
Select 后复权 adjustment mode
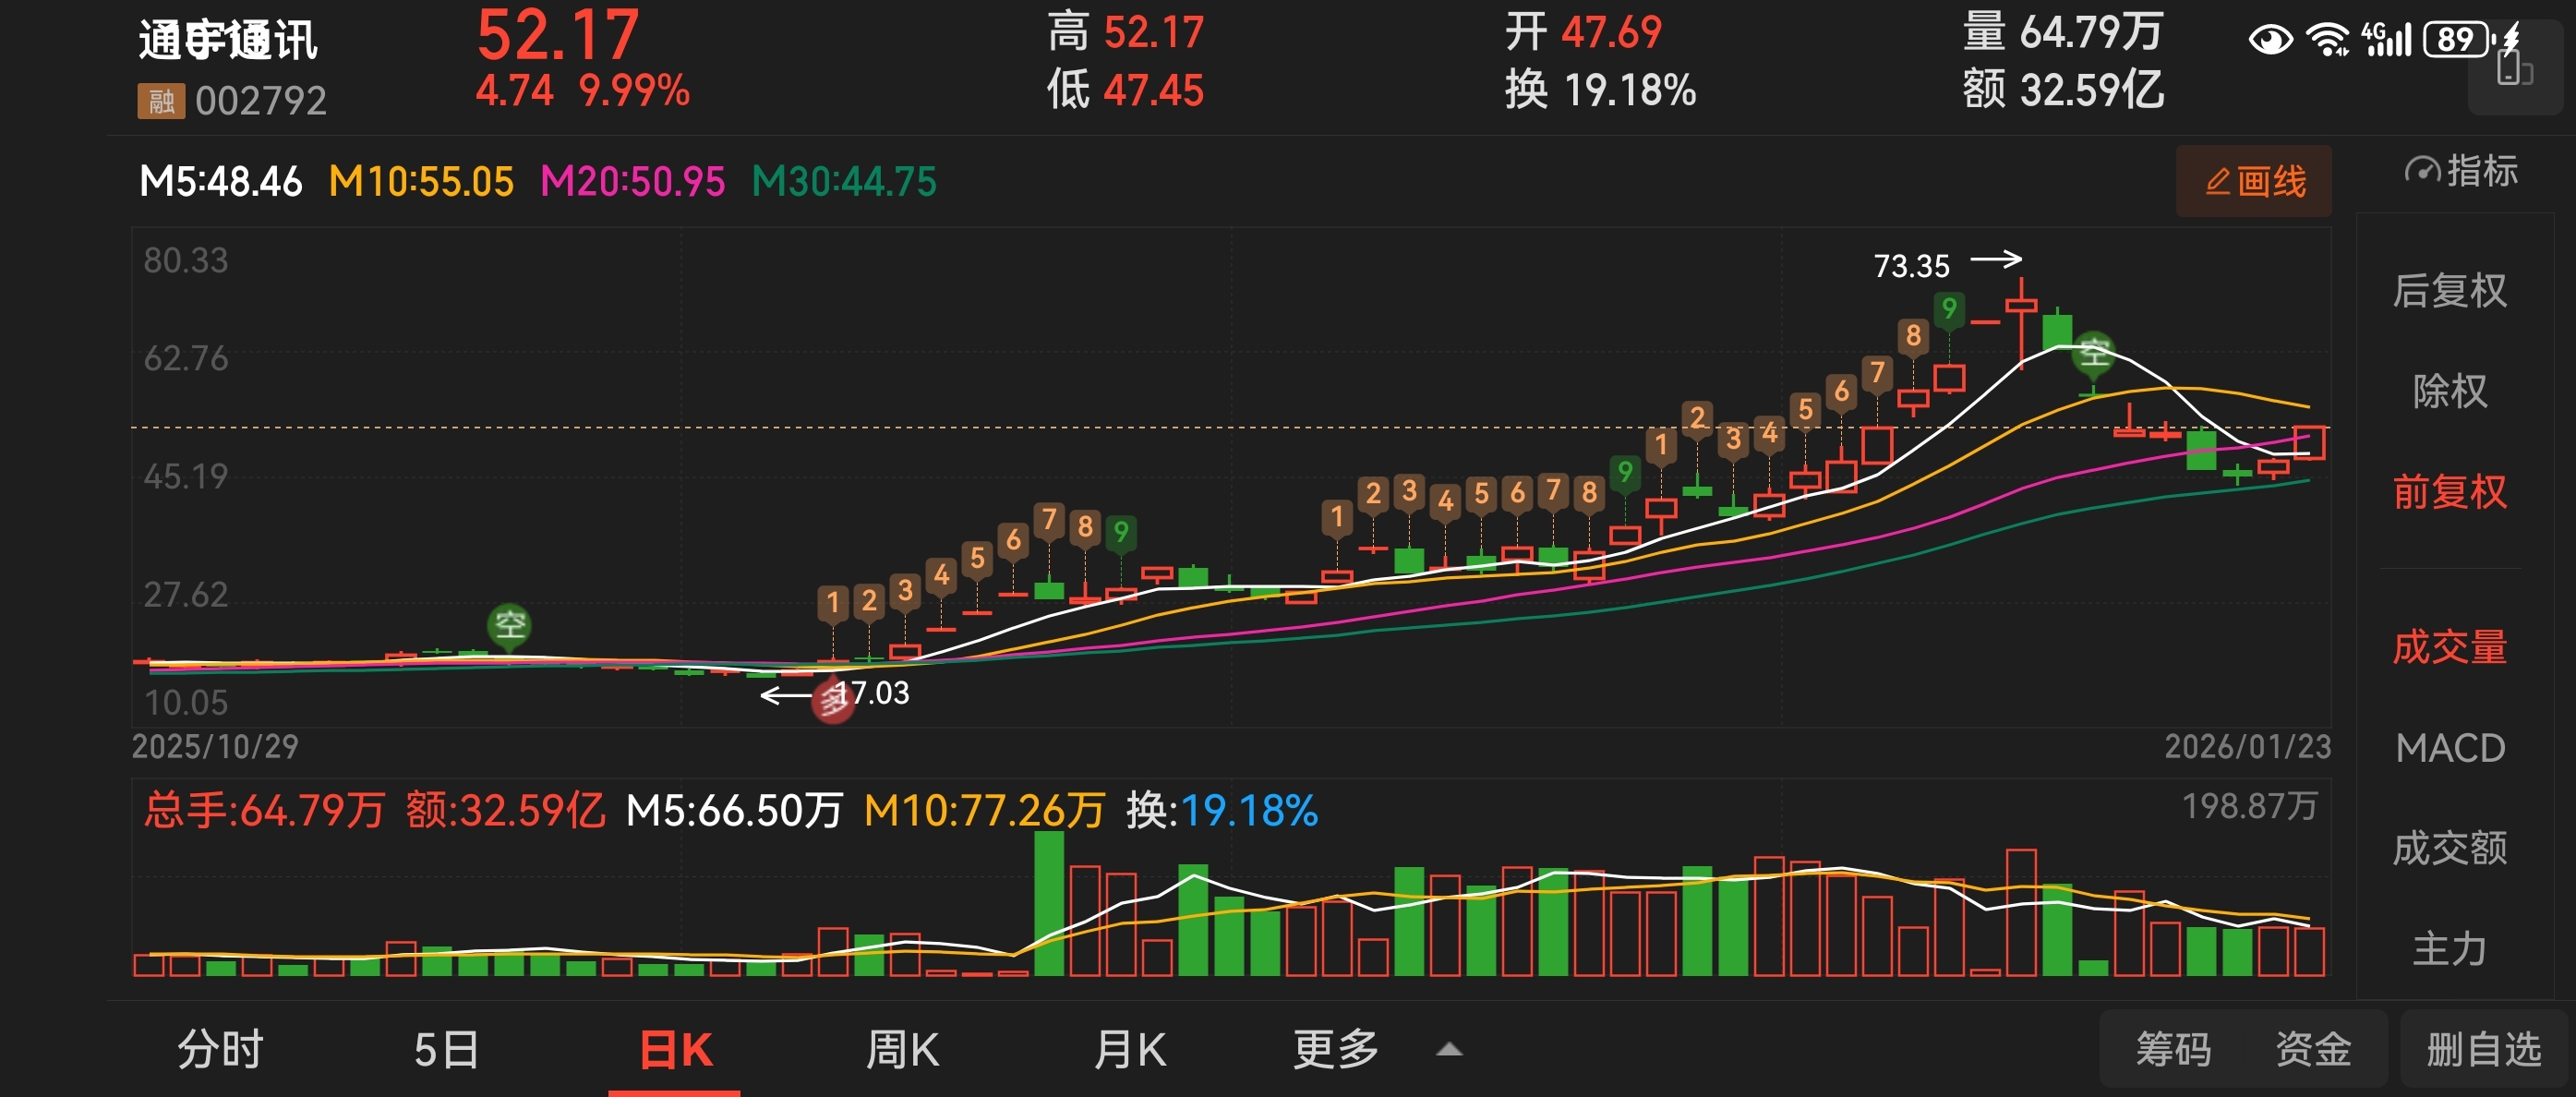pyautogui.click(x=2449, y=291)
